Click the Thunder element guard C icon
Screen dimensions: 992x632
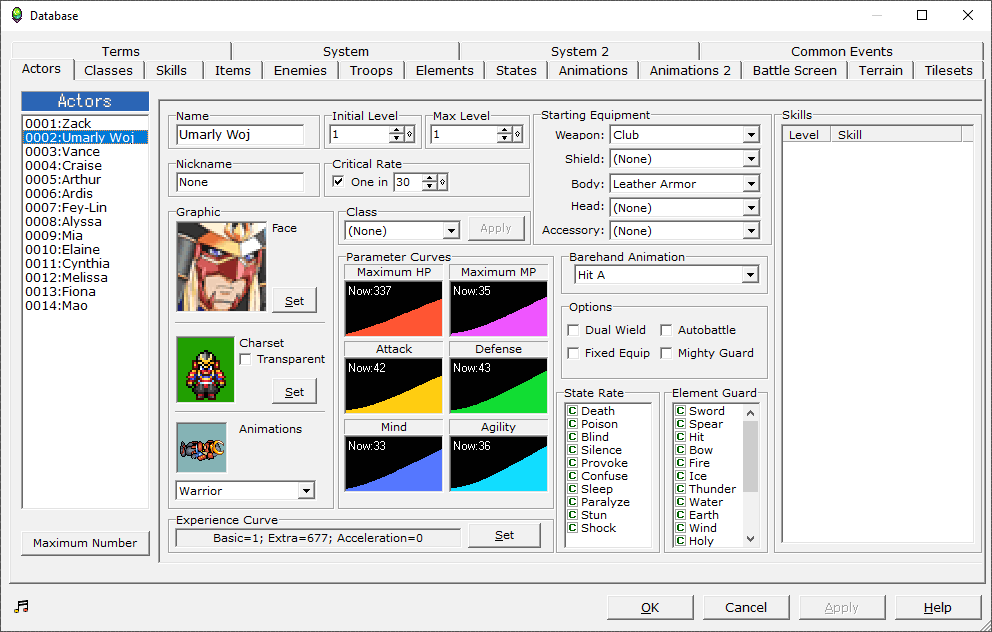click(681, 489)
